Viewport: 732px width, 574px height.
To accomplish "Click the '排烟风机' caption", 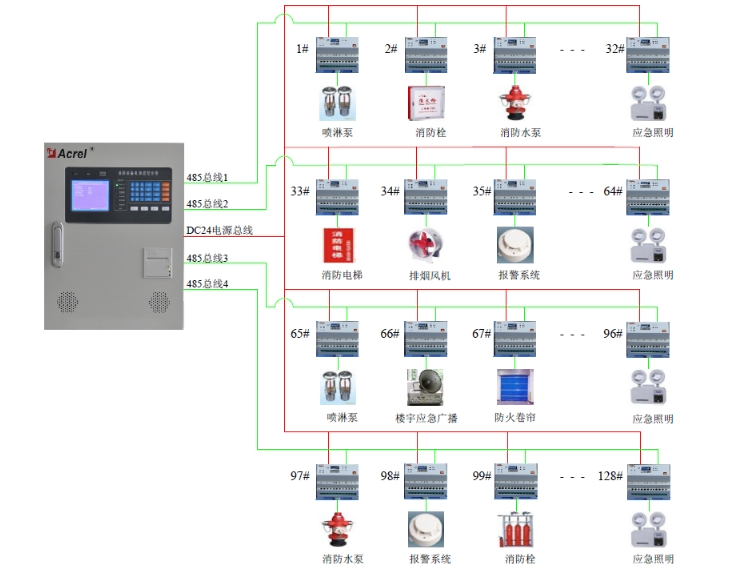I will point(430,276).
